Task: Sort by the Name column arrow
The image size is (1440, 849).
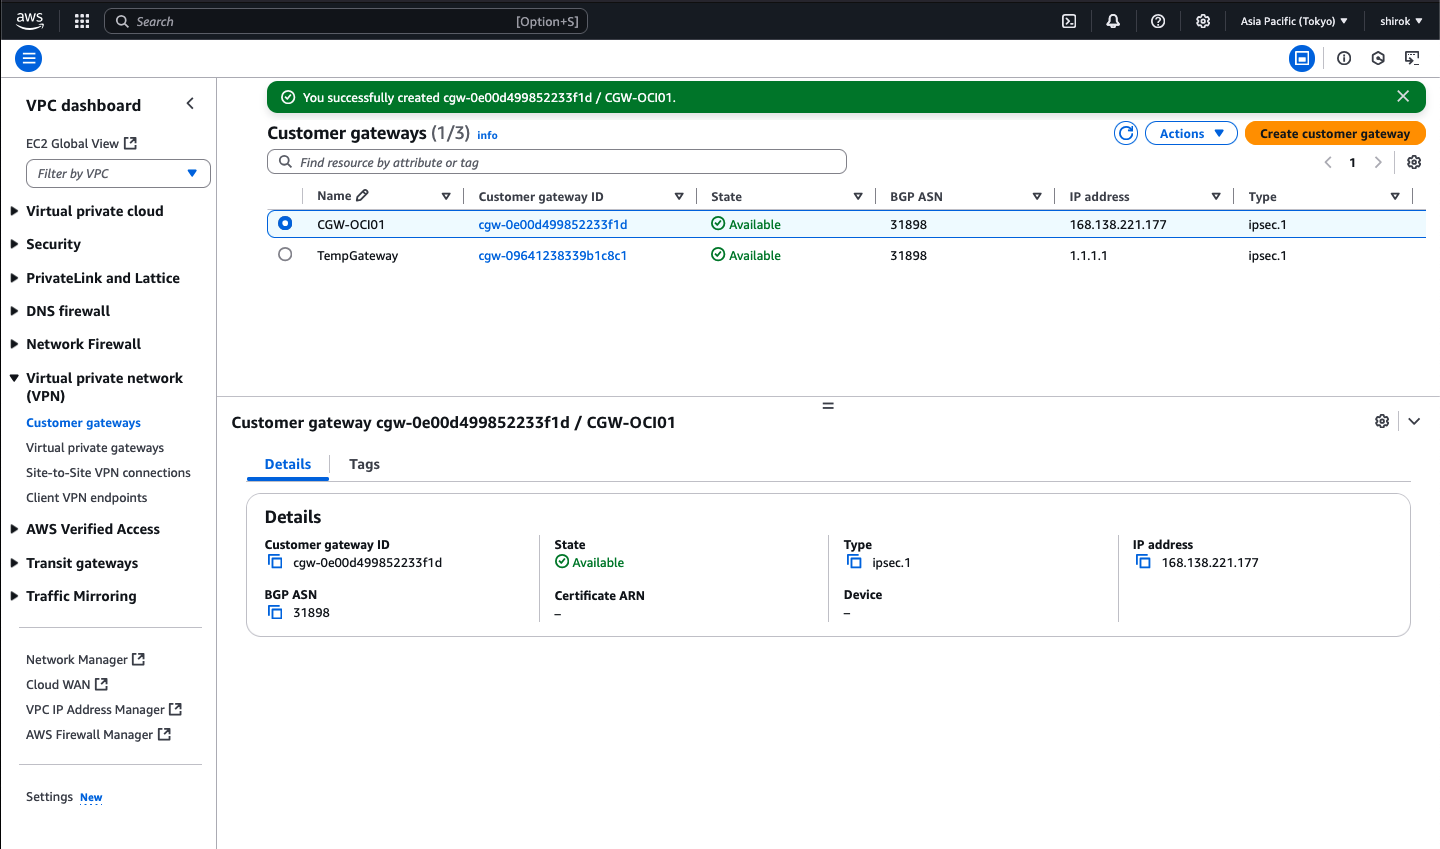Action: [446, 196]
